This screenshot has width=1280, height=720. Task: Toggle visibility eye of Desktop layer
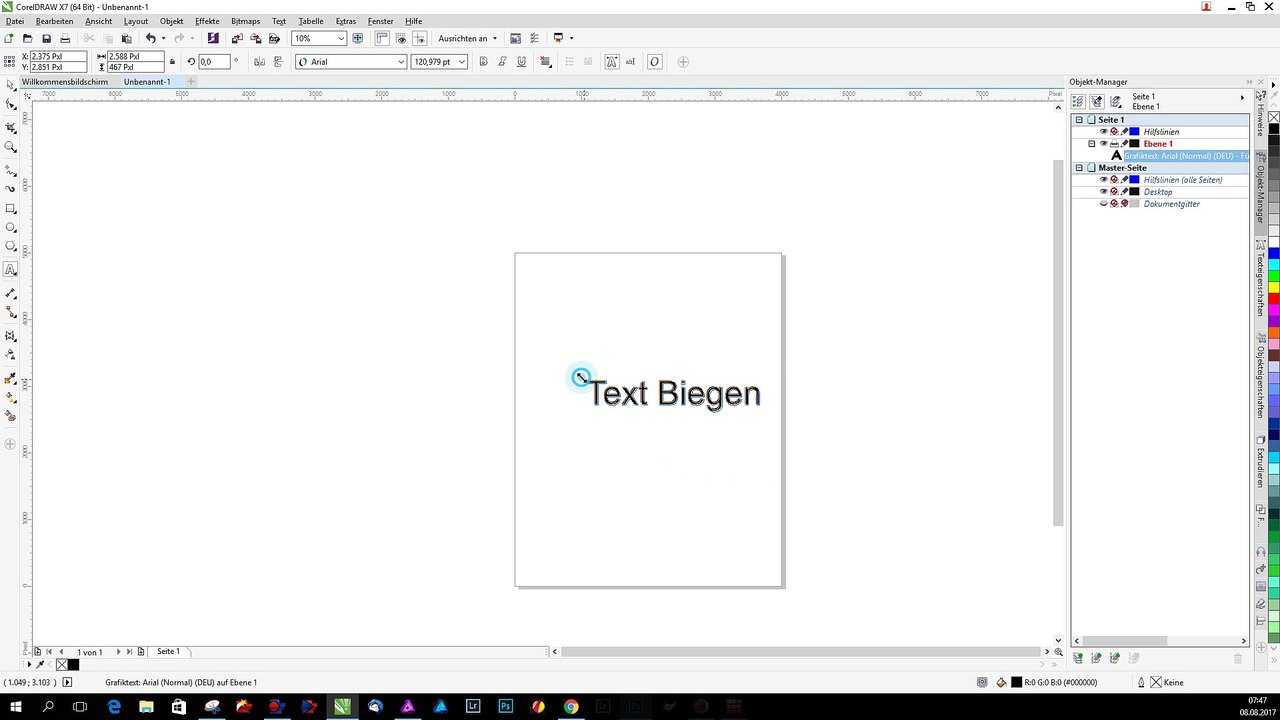coord(1104,191)
